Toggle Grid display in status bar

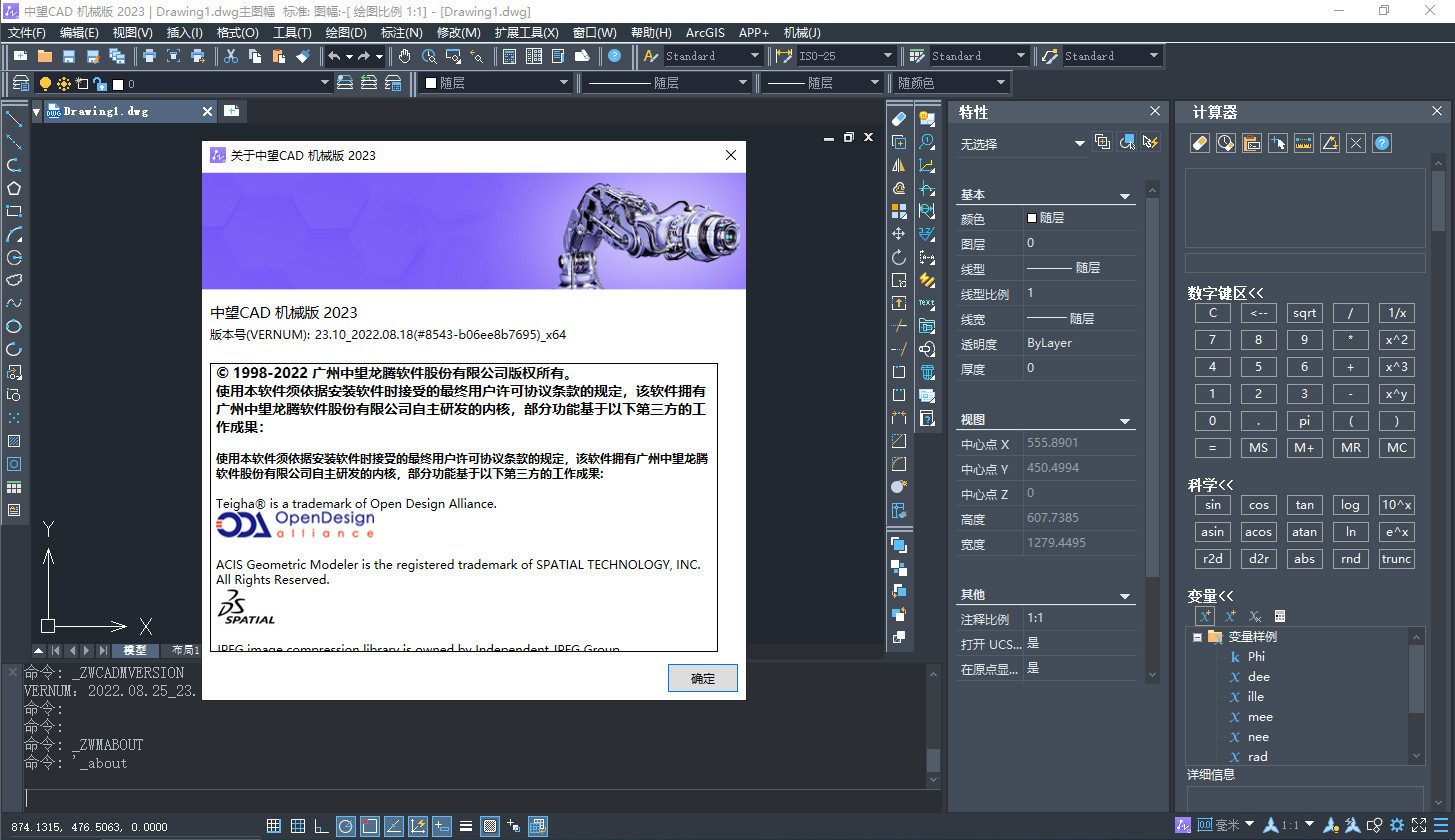click(298, 826)
